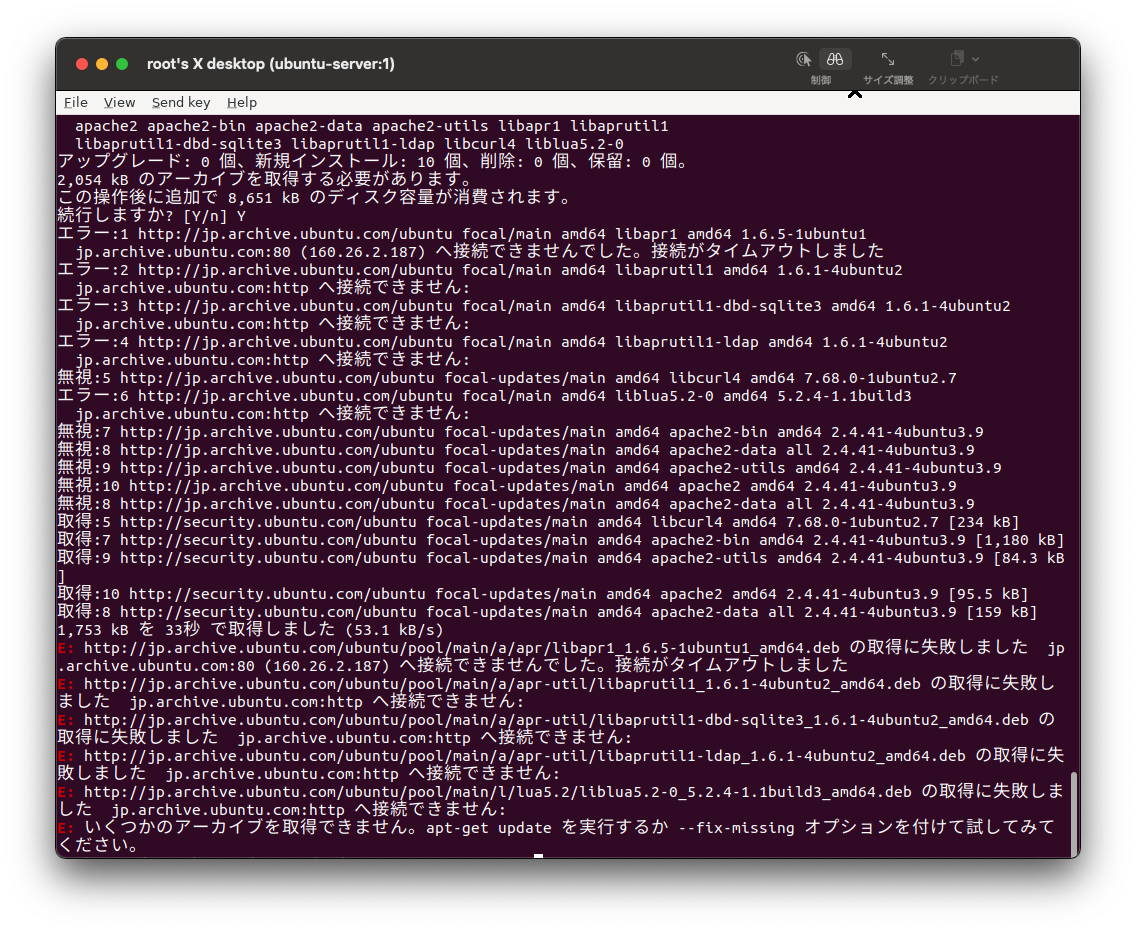The width and height of the screenshot is (1136, 932).
Task: Click the クリップボード clipboard icon
Action: 957,58
